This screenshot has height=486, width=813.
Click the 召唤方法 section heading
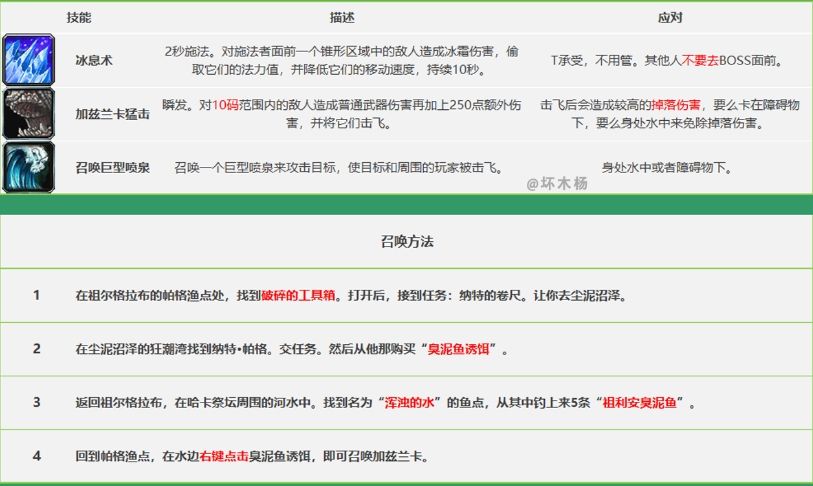[407, 241]
